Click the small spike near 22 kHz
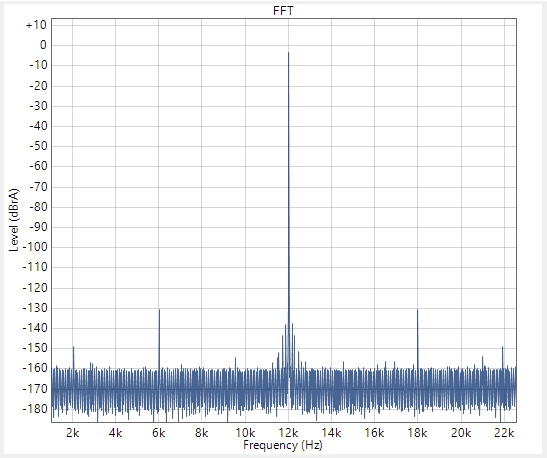Viewport: 547px width, 458px height. coord(502,358)
